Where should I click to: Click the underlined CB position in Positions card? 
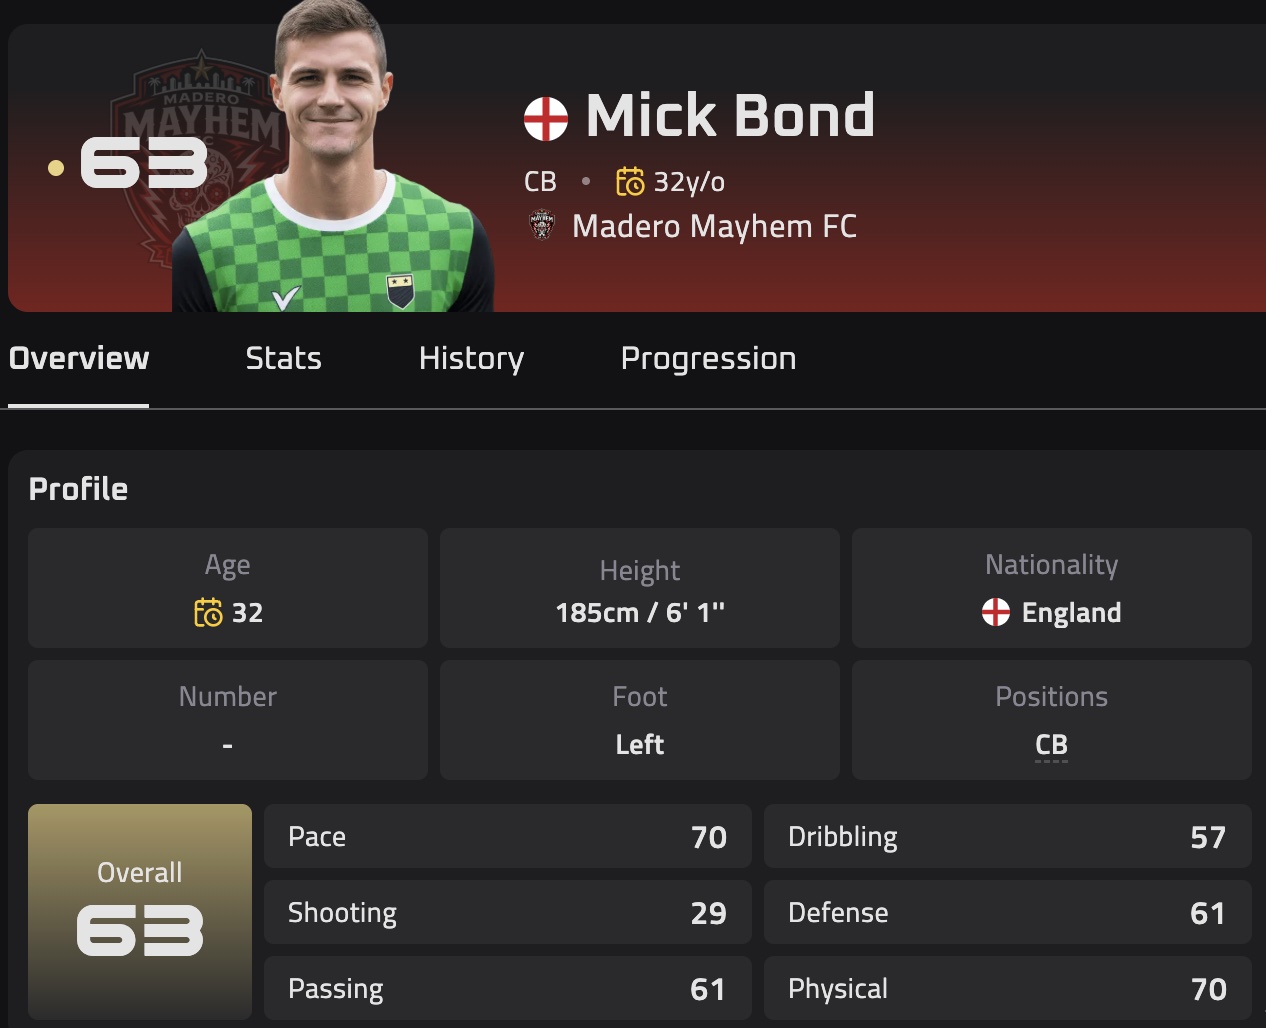(1052, 745)
